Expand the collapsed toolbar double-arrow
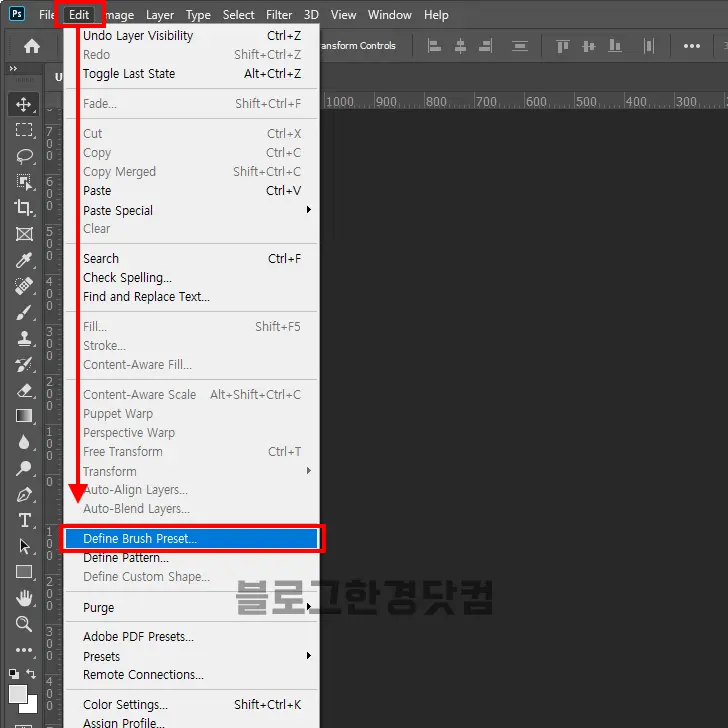This screenshot has height=728, width=728. point(13,68)
